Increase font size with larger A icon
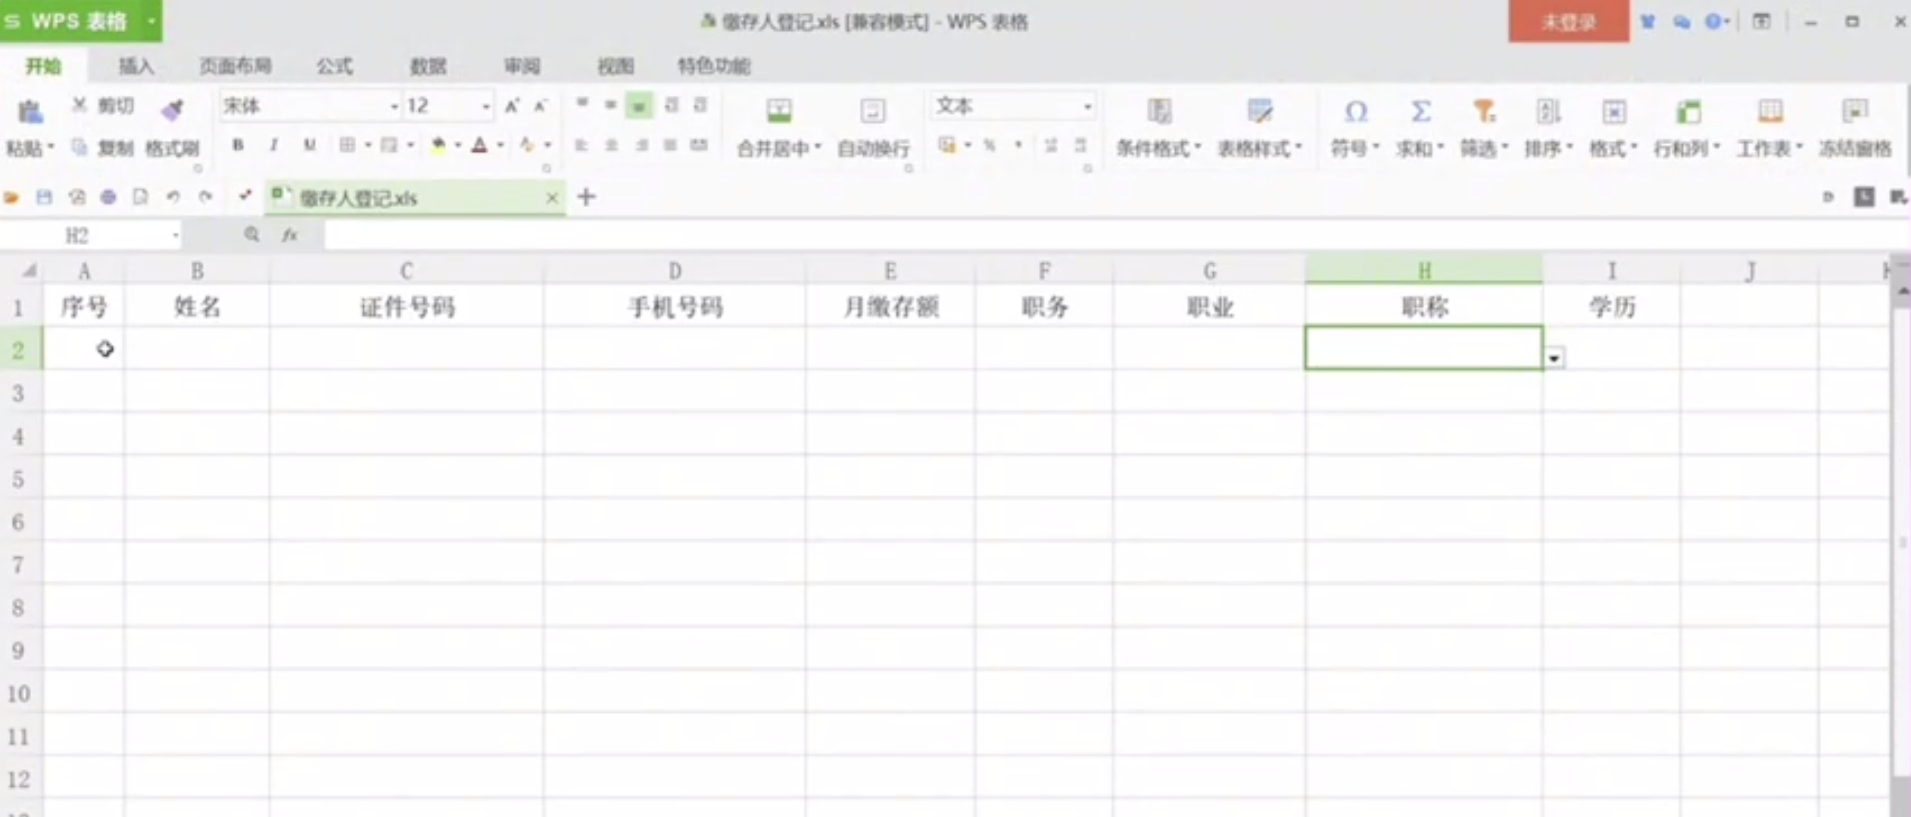1911x817 pixels. point(512,106)
